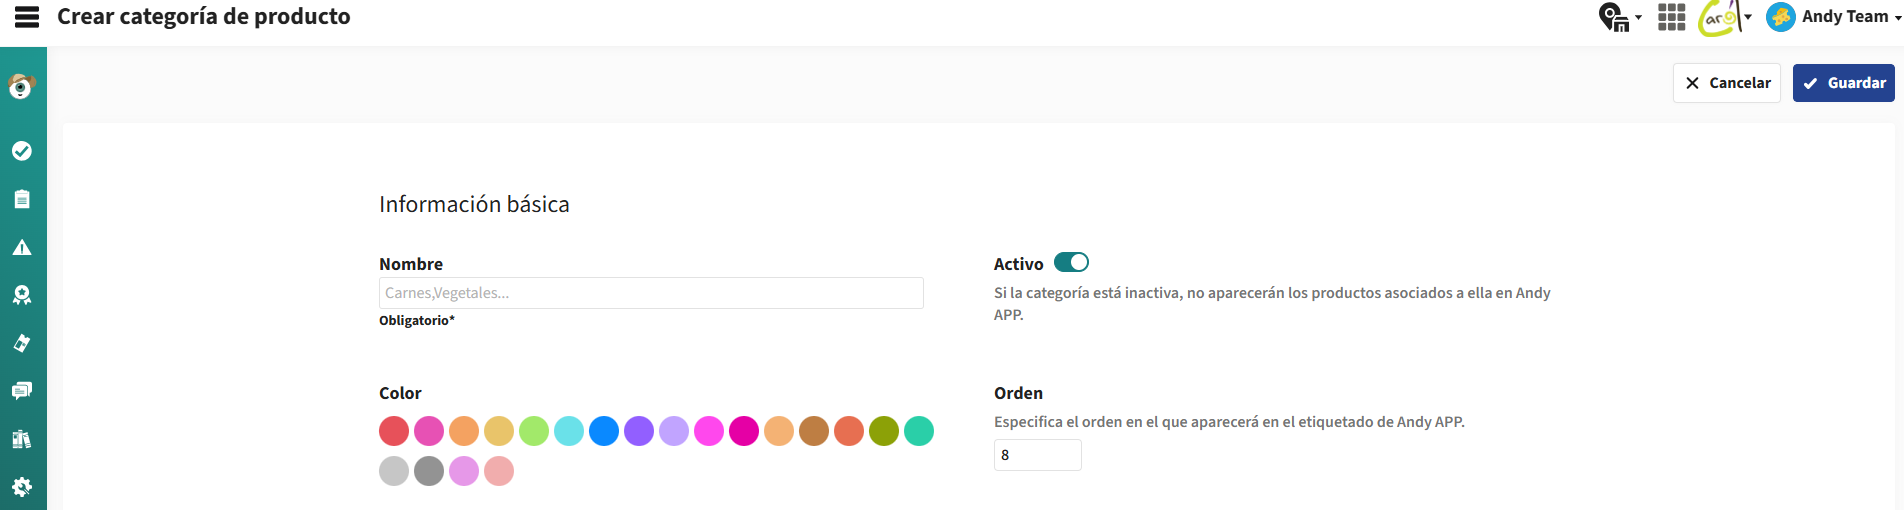Pick the blue color swatch
The width and height of the screenshot is (1904, 510).
[x=604, y=431]
